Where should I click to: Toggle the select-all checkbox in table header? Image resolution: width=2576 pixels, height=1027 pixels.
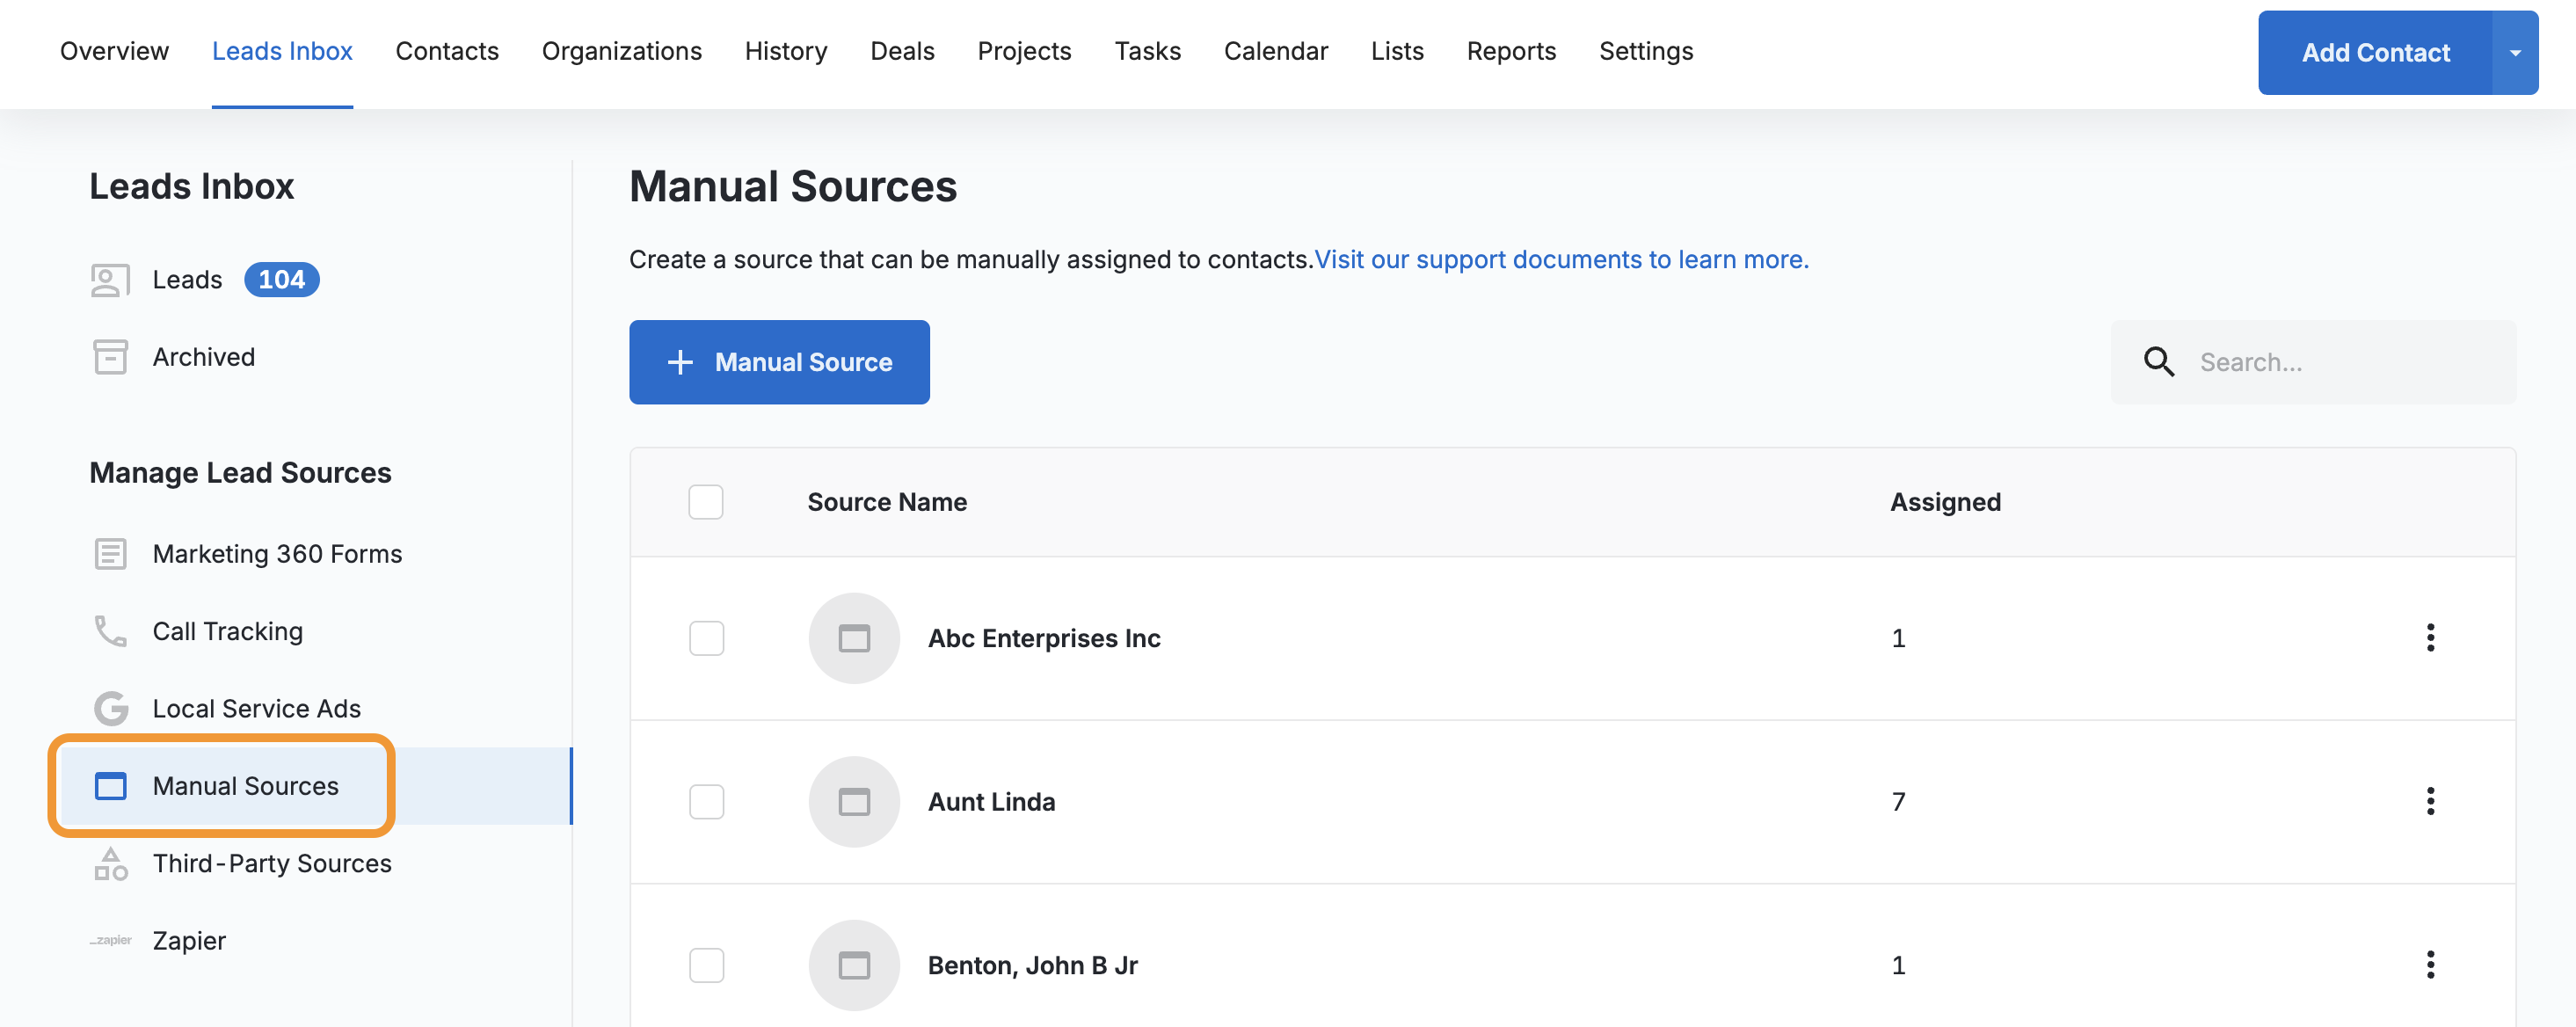705,502
